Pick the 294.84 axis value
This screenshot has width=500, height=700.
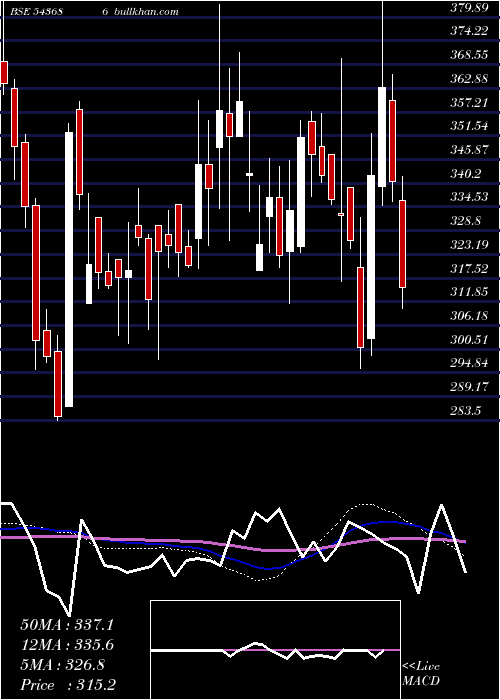point(469,363)
